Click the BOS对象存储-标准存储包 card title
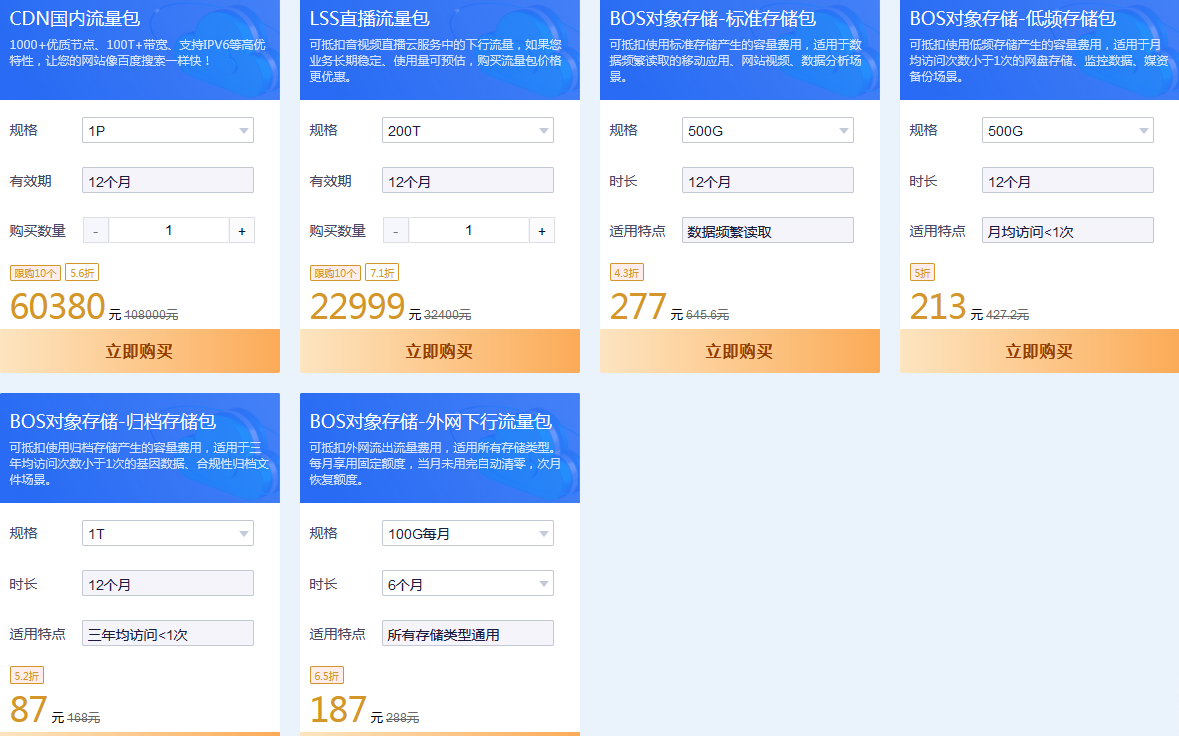 (713, 18)
